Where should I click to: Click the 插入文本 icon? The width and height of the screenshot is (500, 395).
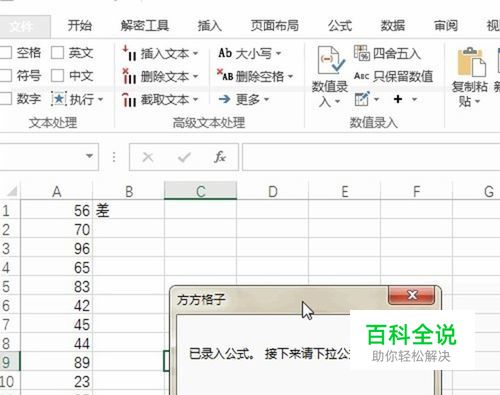(x=129, y=53)
